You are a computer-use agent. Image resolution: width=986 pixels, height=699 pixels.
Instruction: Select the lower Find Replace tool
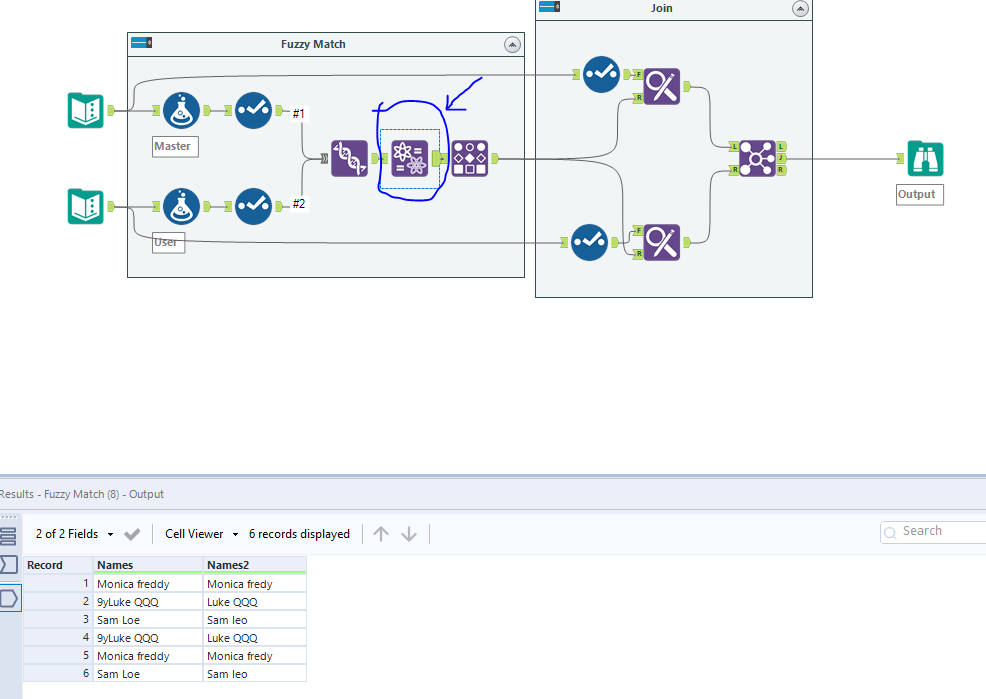(x=662, y=242)
